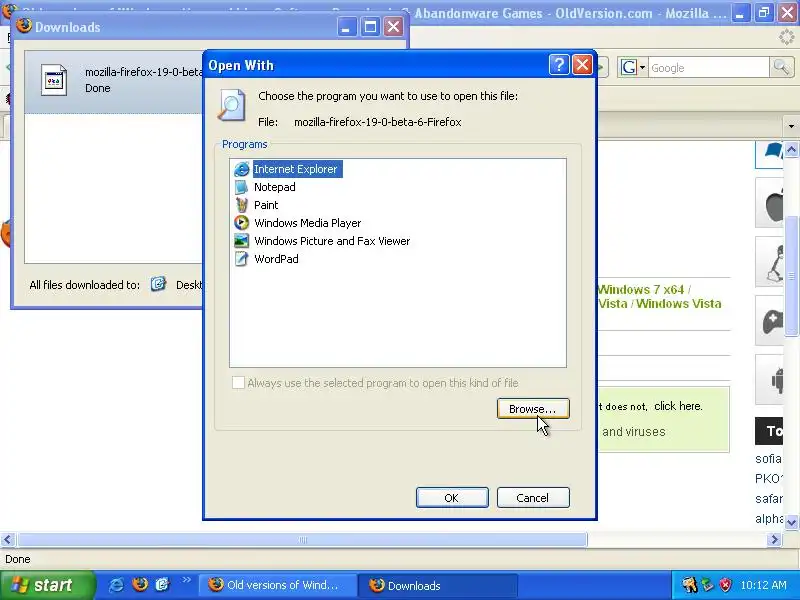The height and width of the screenshot is (600, 800).
Task: Select Paint in the Programs list
Action: coord(266,205)
